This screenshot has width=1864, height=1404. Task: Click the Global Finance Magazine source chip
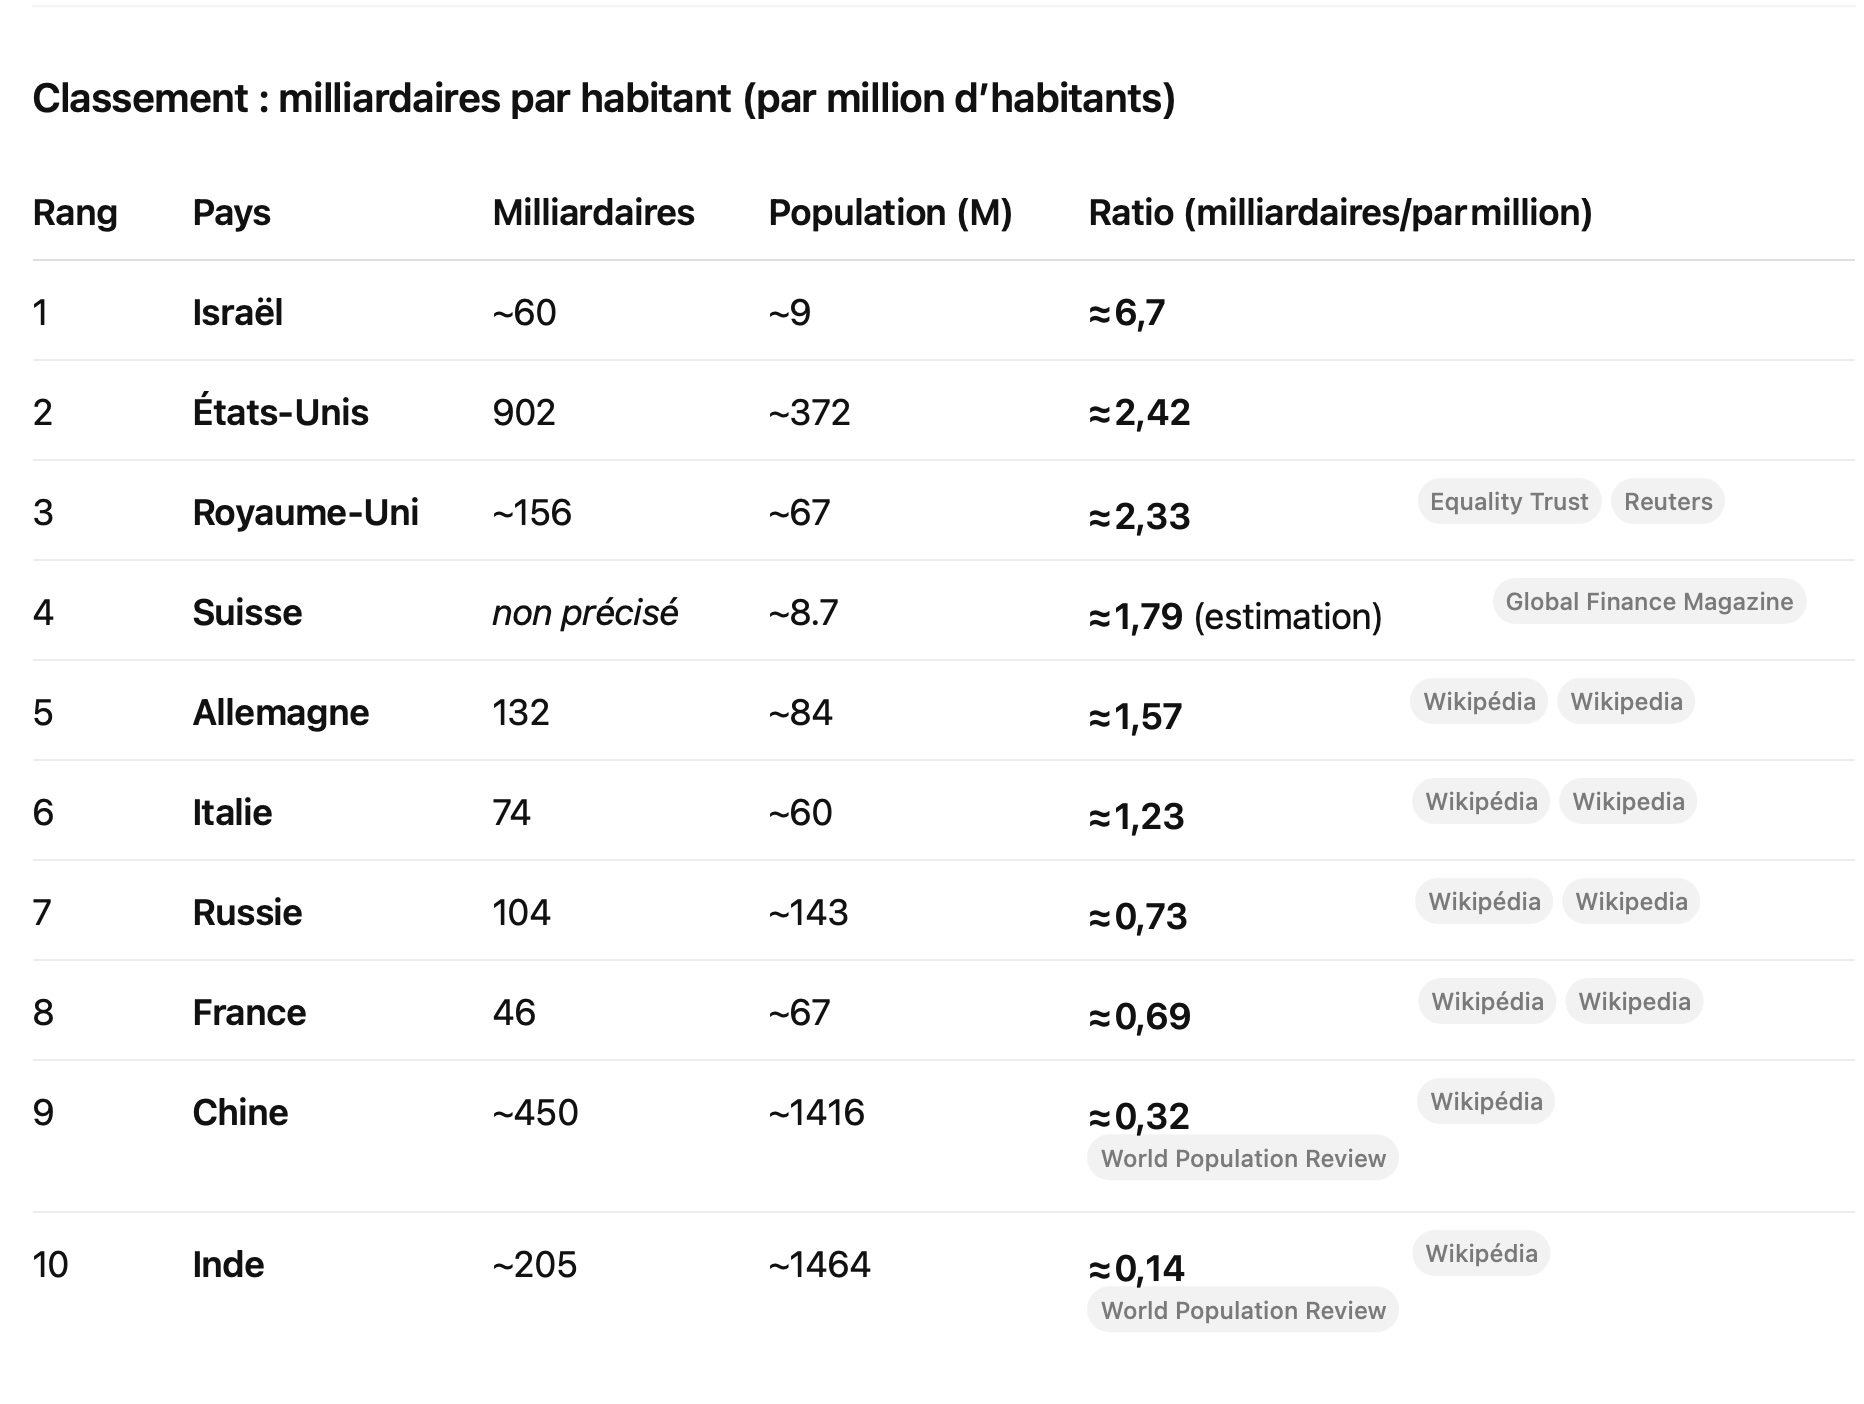click(1648, 602)
